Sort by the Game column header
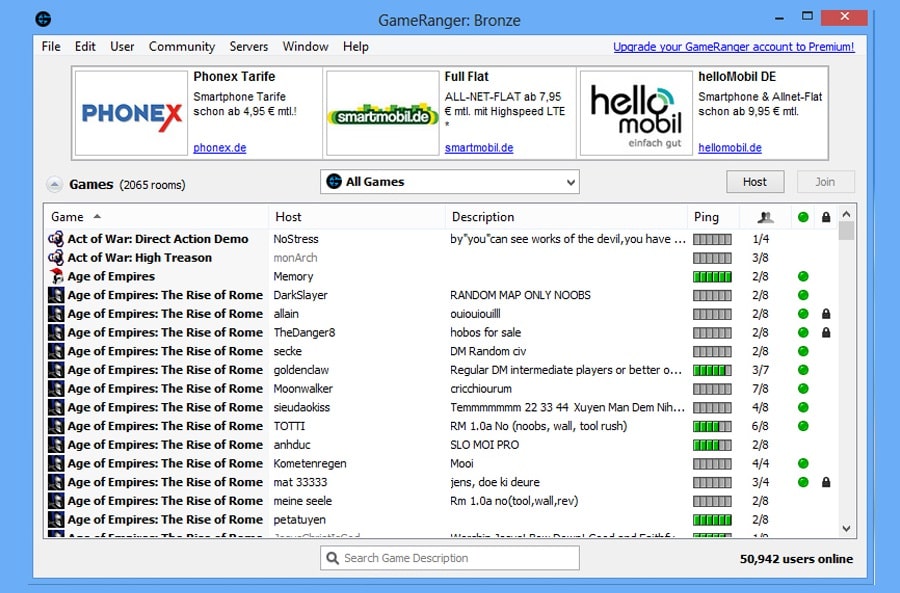900x593 pixels. click(156, 217)
